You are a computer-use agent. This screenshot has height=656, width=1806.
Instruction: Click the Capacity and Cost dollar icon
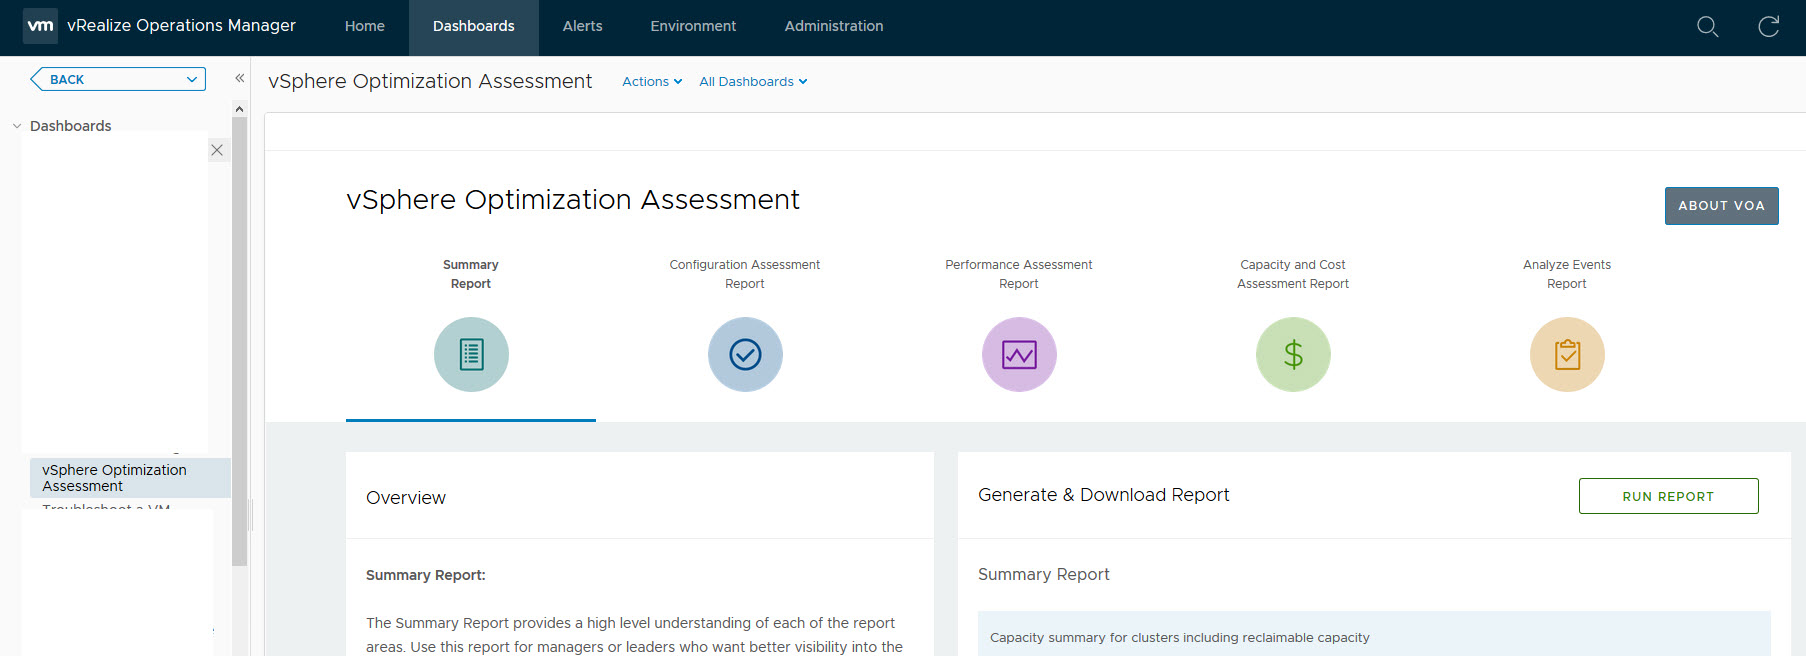(x=1293, y=355)
